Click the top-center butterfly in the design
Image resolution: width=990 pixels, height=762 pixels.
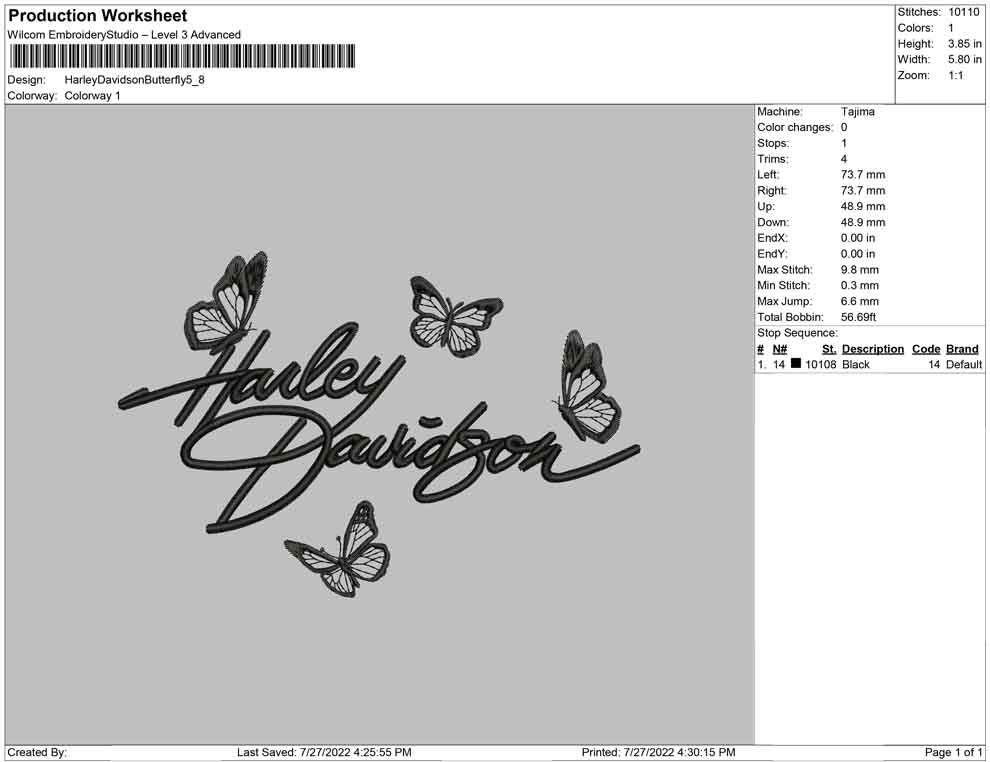click(455, 316)
